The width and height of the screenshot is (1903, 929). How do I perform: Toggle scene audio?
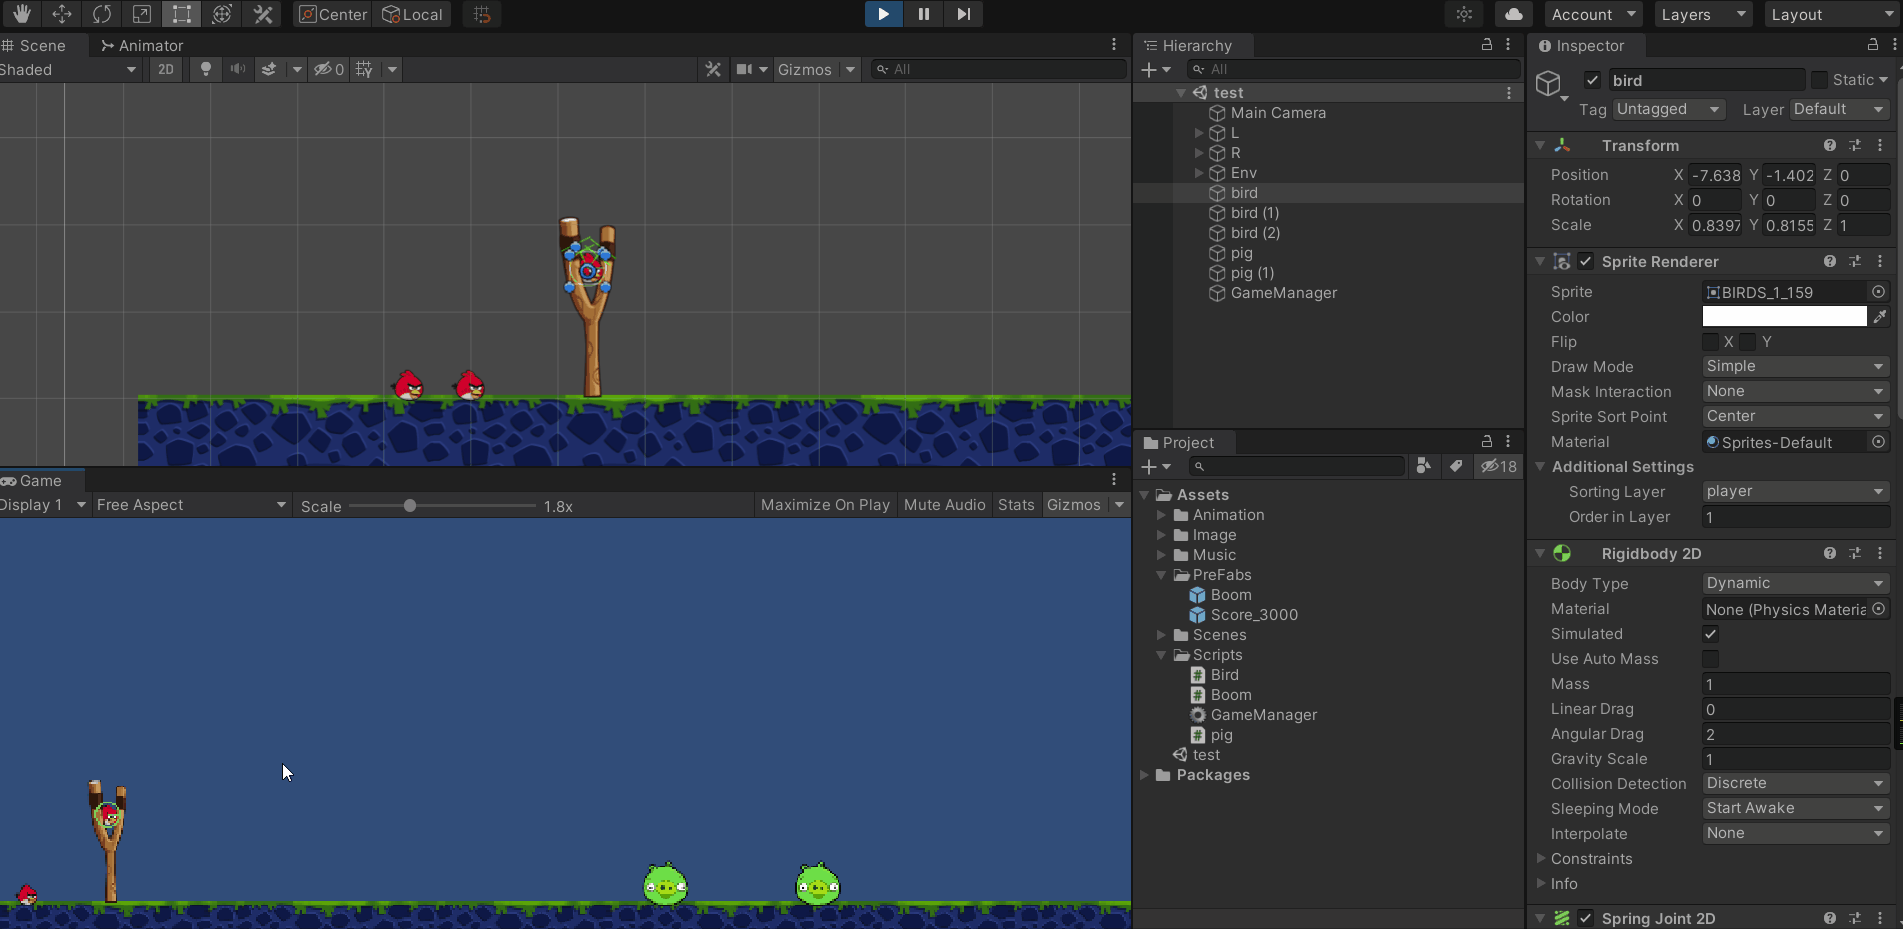coord(238,69)
